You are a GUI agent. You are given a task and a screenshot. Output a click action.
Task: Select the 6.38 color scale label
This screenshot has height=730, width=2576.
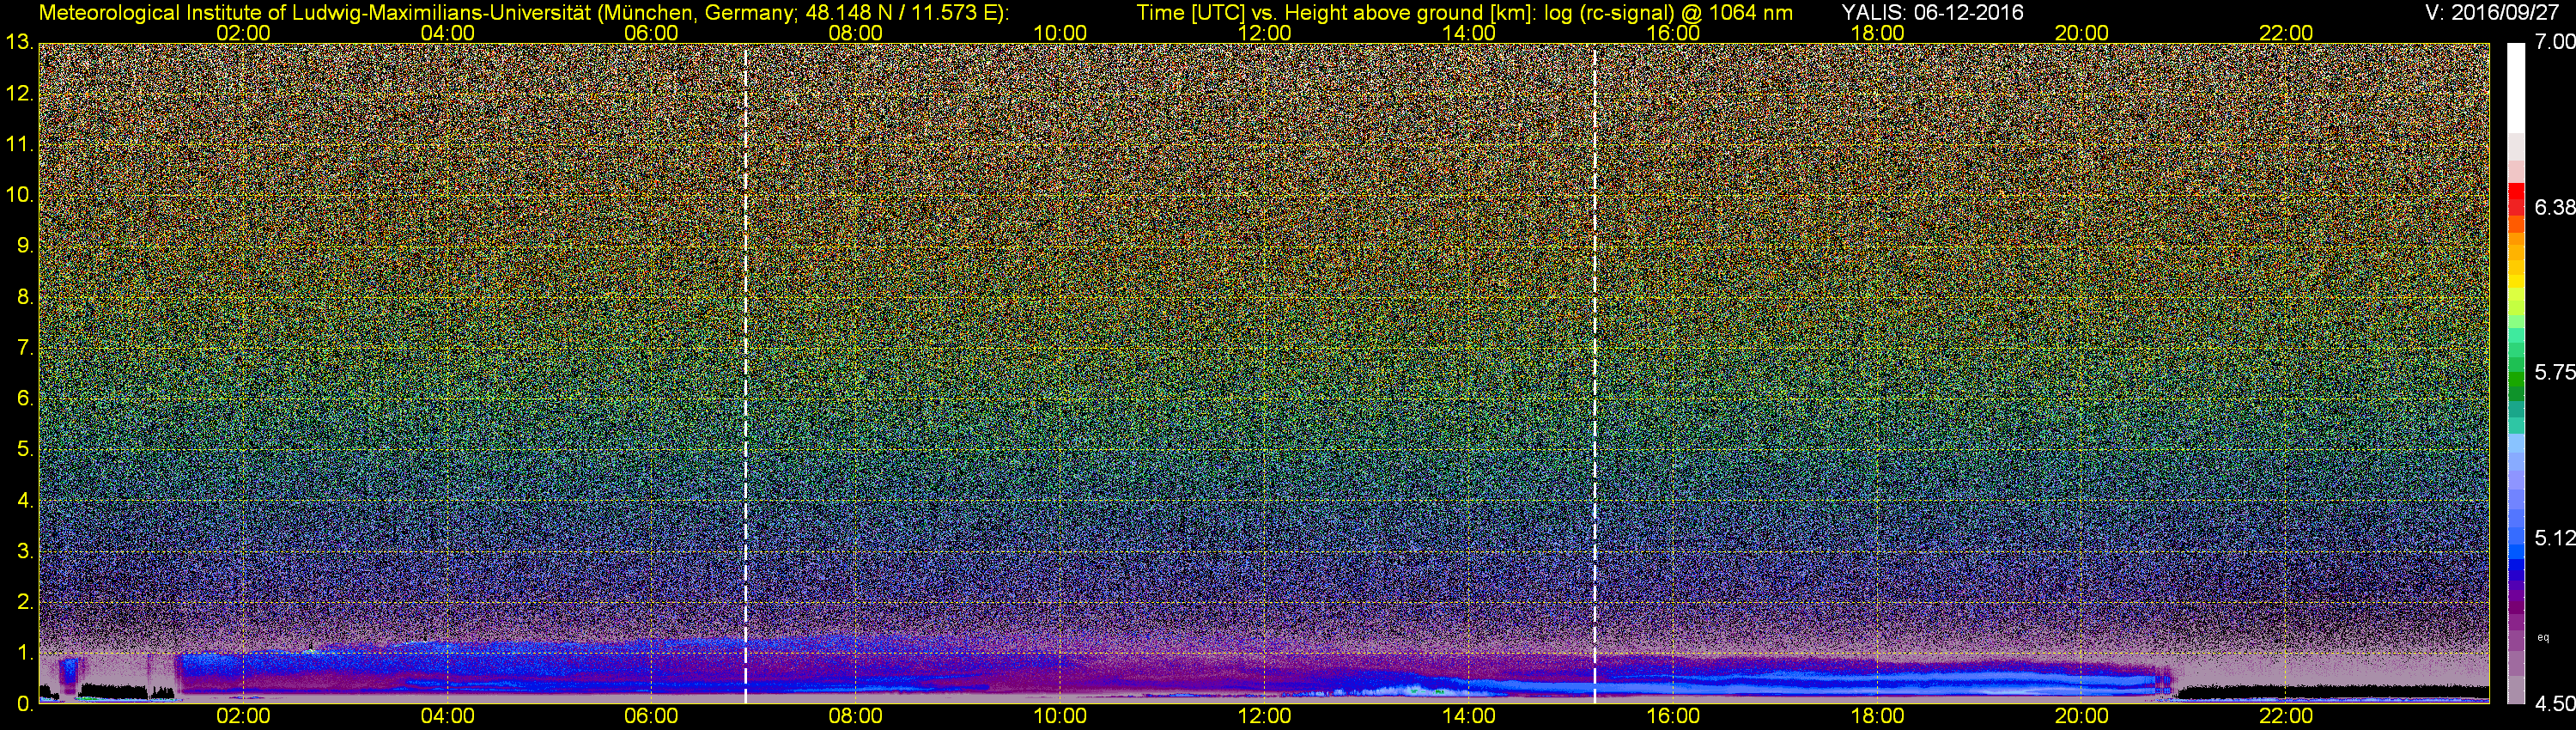pos(2554,207)
